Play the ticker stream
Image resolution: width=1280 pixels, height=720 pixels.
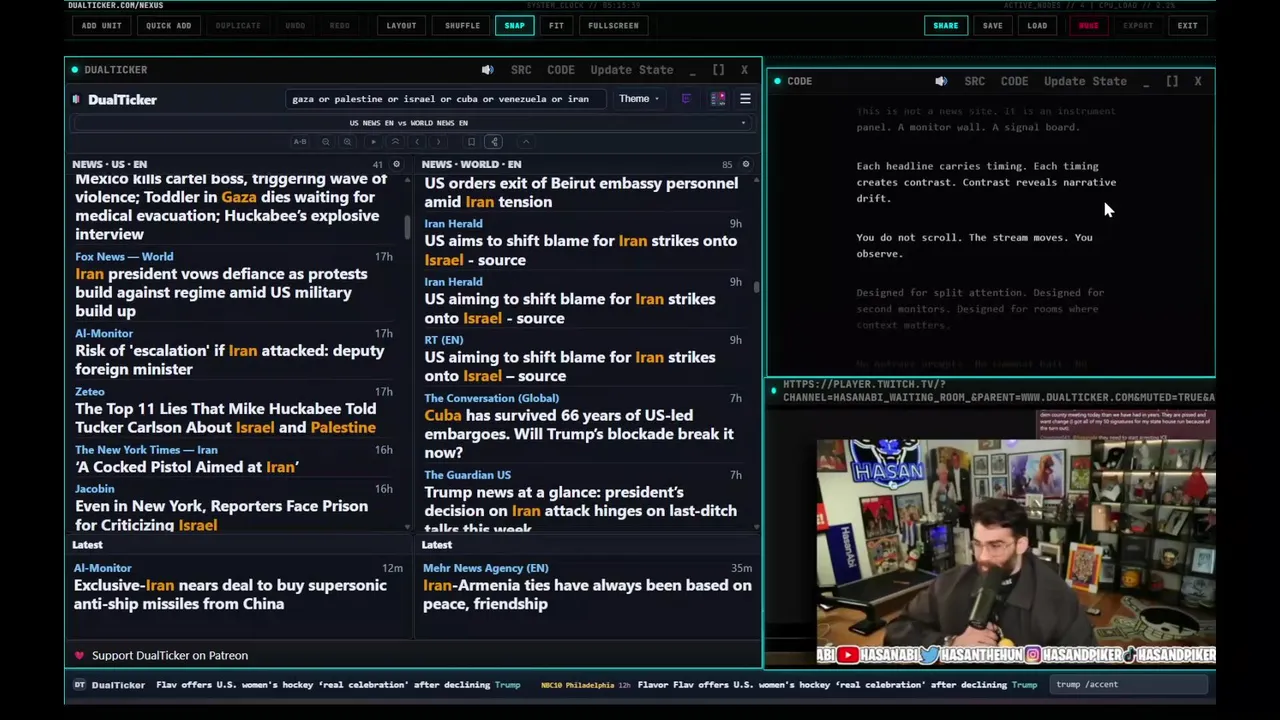tap(374, 142)
